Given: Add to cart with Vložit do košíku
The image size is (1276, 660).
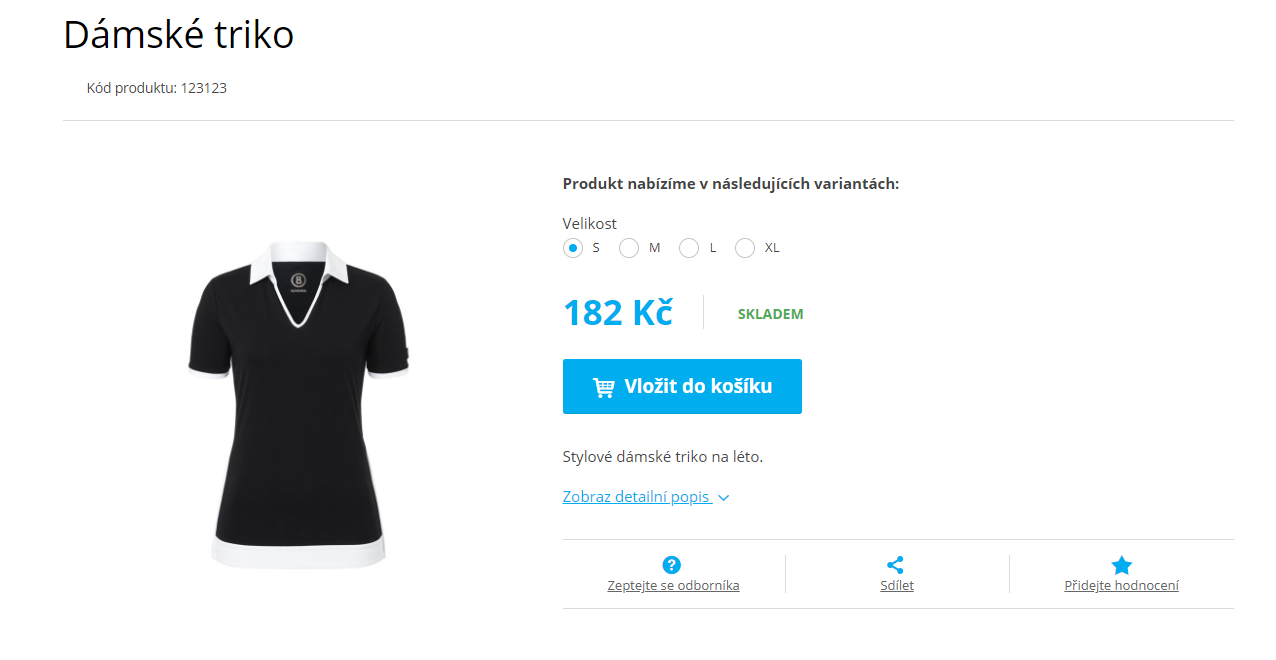Looking at the screenshot, I should coord(682,386).
